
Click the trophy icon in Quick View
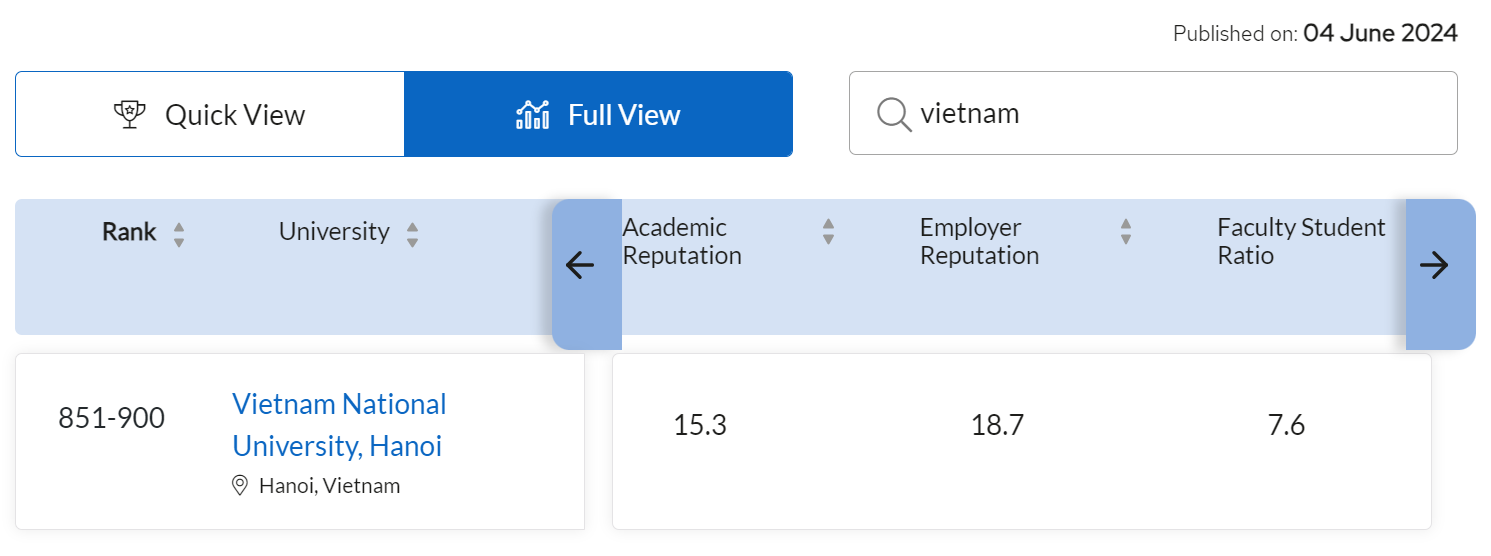click(x=130, y=115)
